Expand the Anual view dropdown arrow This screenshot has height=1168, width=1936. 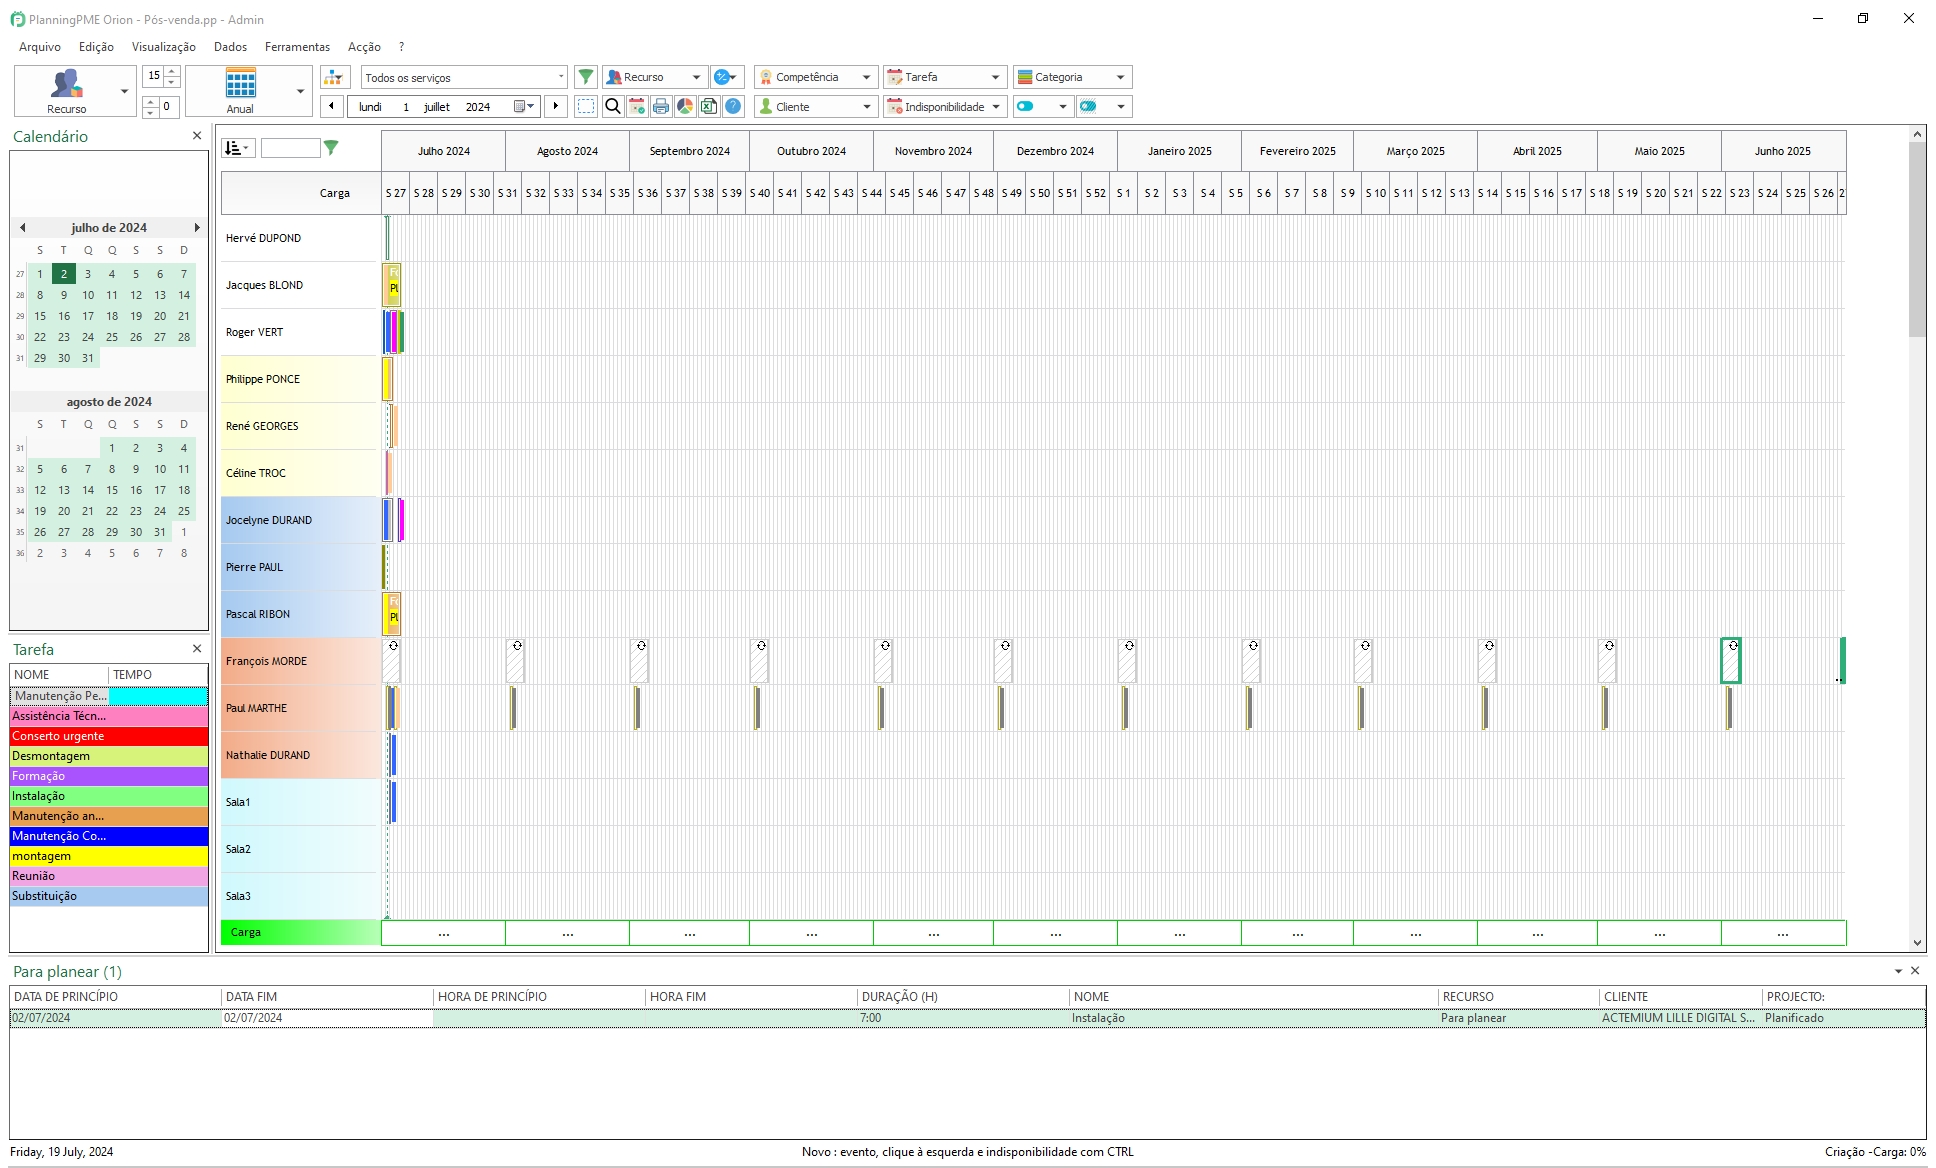tap(300, 91)
